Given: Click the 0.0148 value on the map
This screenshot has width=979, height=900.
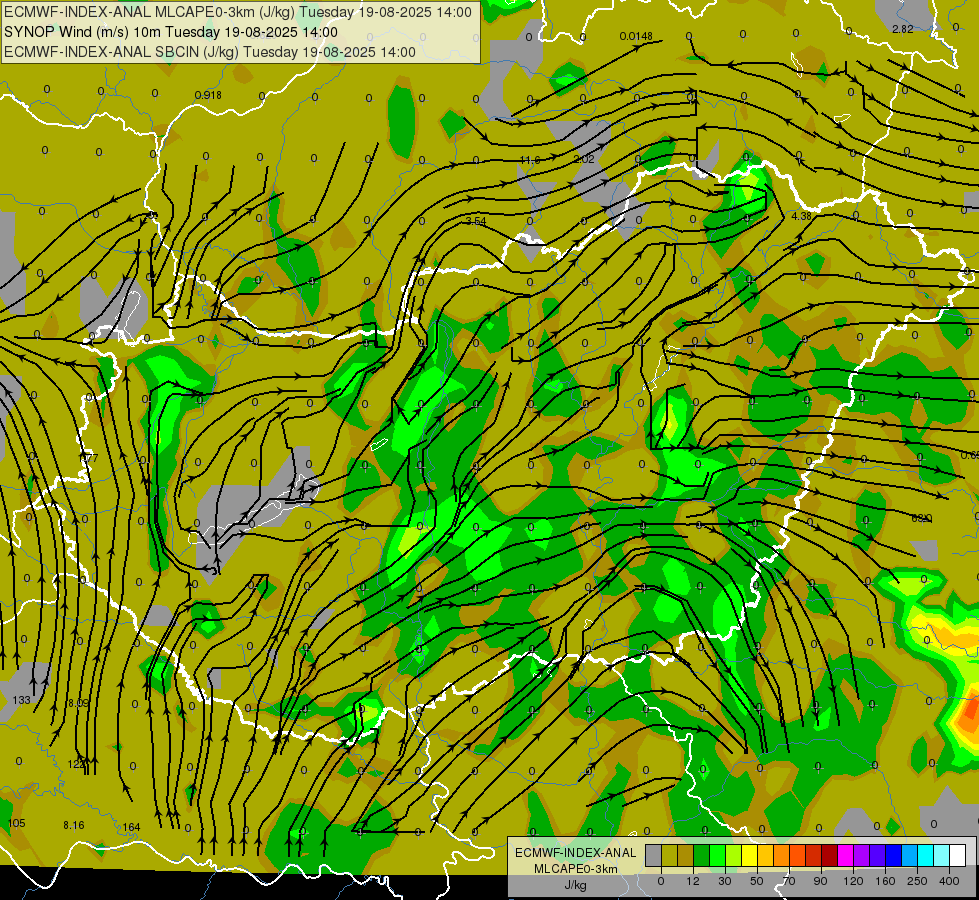Looking at the screenshot, I should coord(636,36).
